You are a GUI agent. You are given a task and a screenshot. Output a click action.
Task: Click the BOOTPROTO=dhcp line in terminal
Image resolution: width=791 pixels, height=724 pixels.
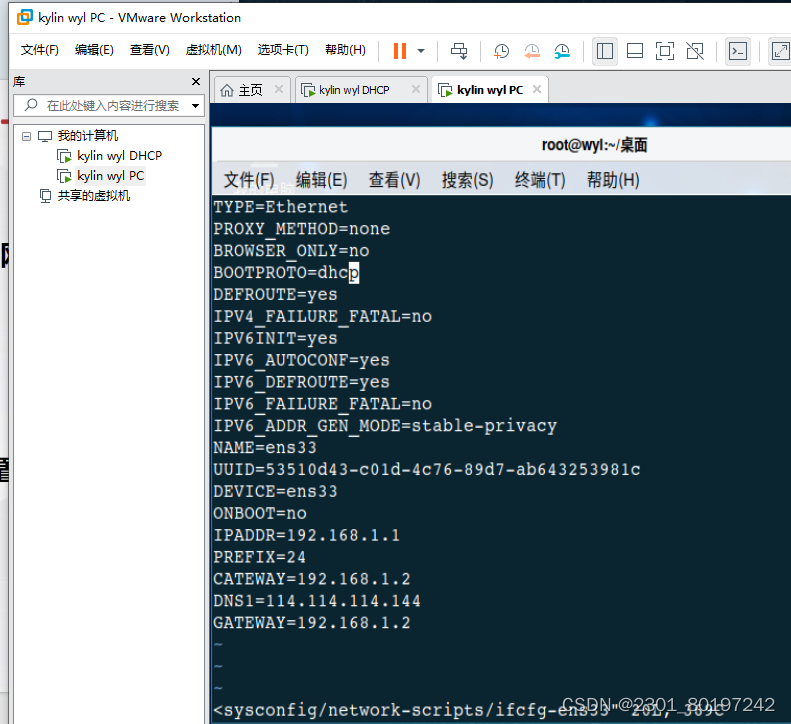286,272
